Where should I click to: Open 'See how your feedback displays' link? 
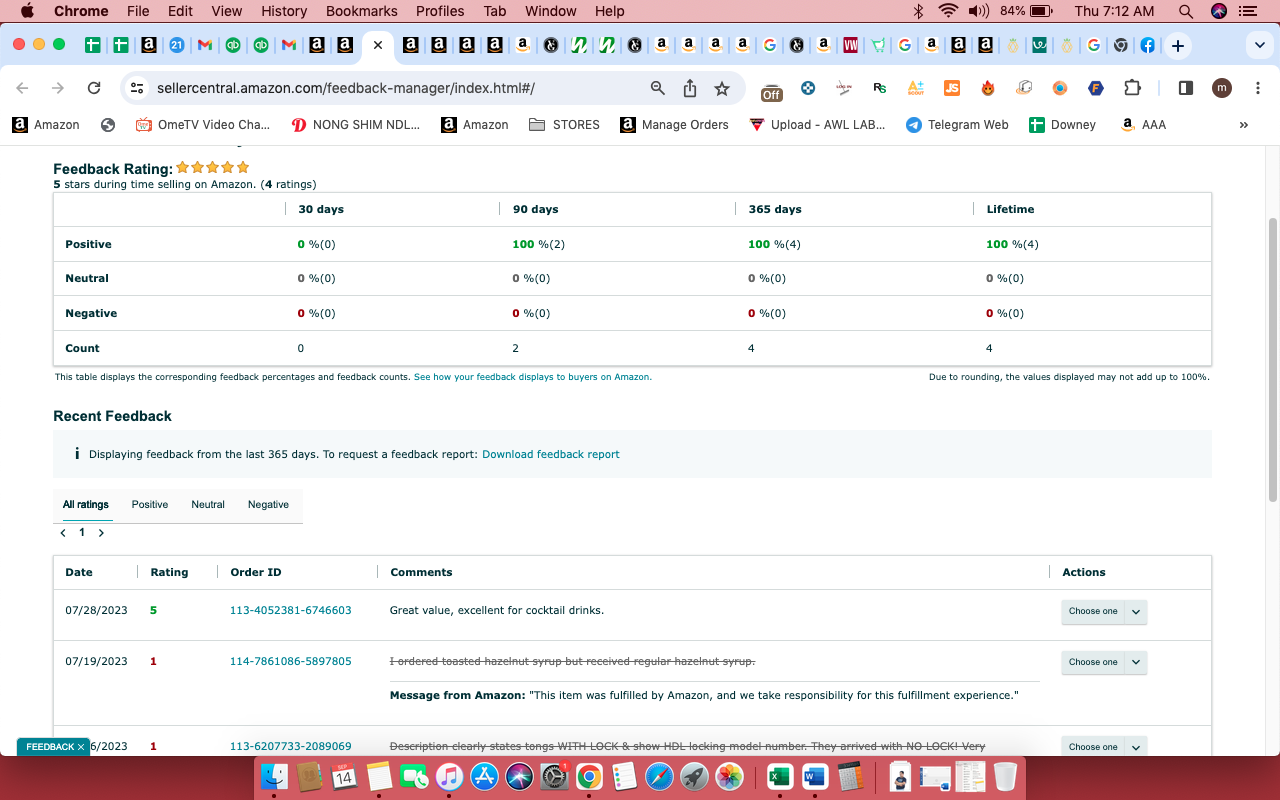click(x=533, y=377)
